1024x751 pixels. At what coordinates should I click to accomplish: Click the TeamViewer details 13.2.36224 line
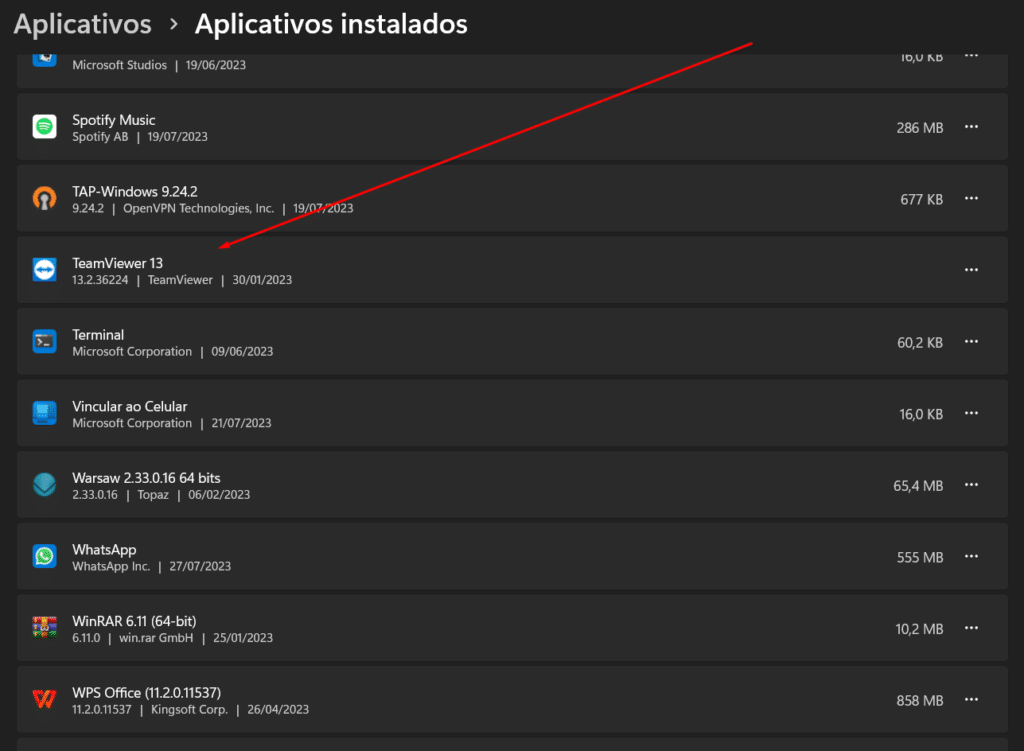coord(182,280)
